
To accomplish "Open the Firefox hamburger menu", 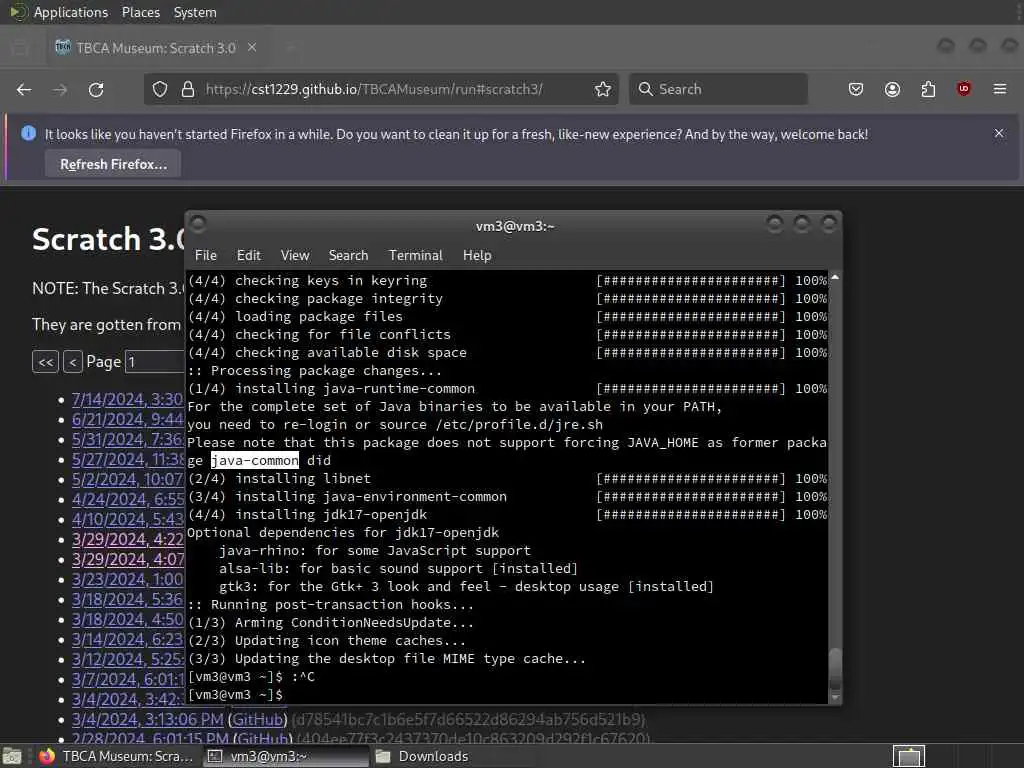I will pos(1000,89).
